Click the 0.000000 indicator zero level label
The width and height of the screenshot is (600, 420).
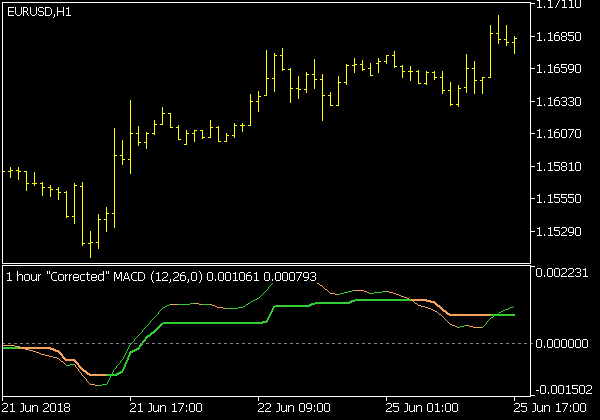[562, 343]
